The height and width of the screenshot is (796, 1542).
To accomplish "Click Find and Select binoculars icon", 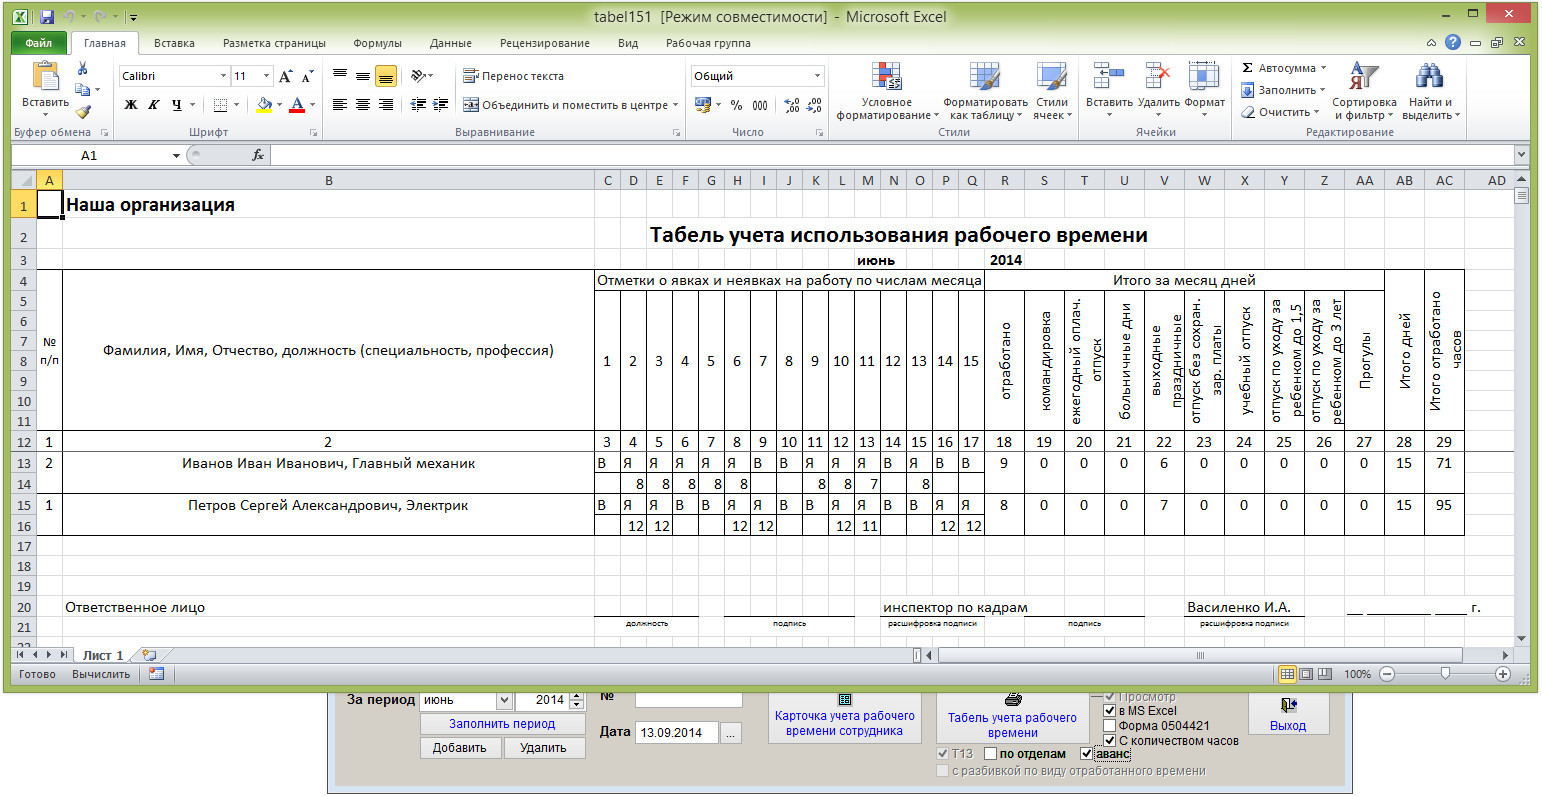I will tap(1427, 78).
